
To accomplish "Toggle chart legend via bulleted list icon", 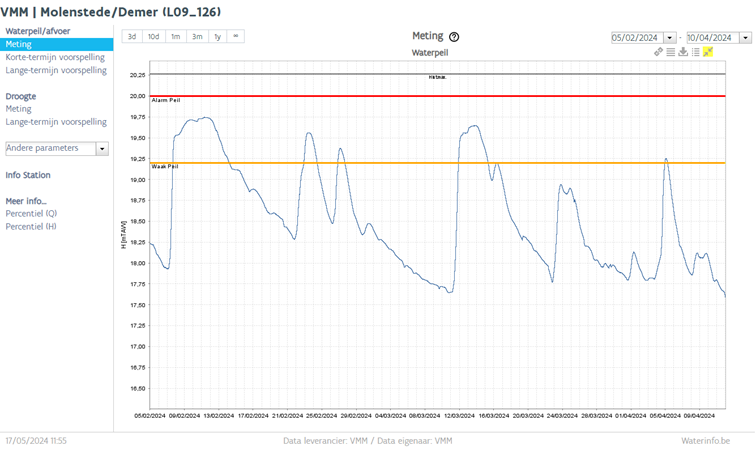I will pyautogui.click(x=695, y=52).
